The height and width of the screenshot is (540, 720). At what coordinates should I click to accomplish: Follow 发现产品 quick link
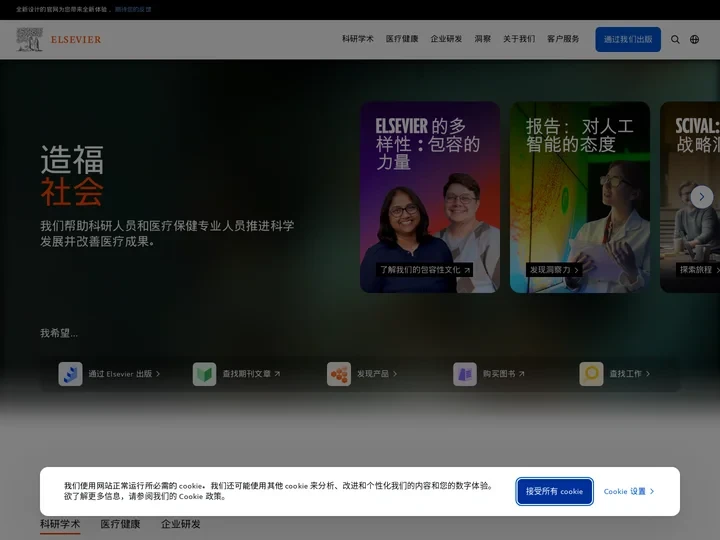pos(377,374)
